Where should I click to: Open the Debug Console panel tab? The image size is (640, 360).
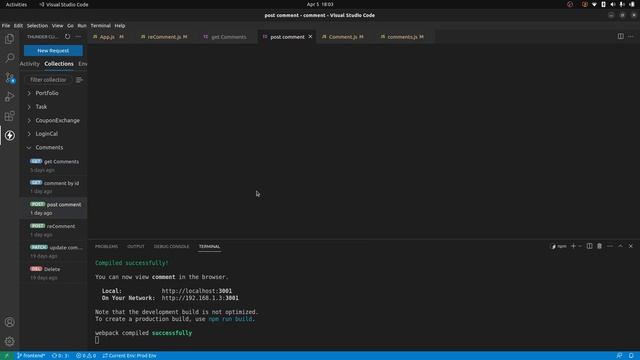tap(171, 247)
